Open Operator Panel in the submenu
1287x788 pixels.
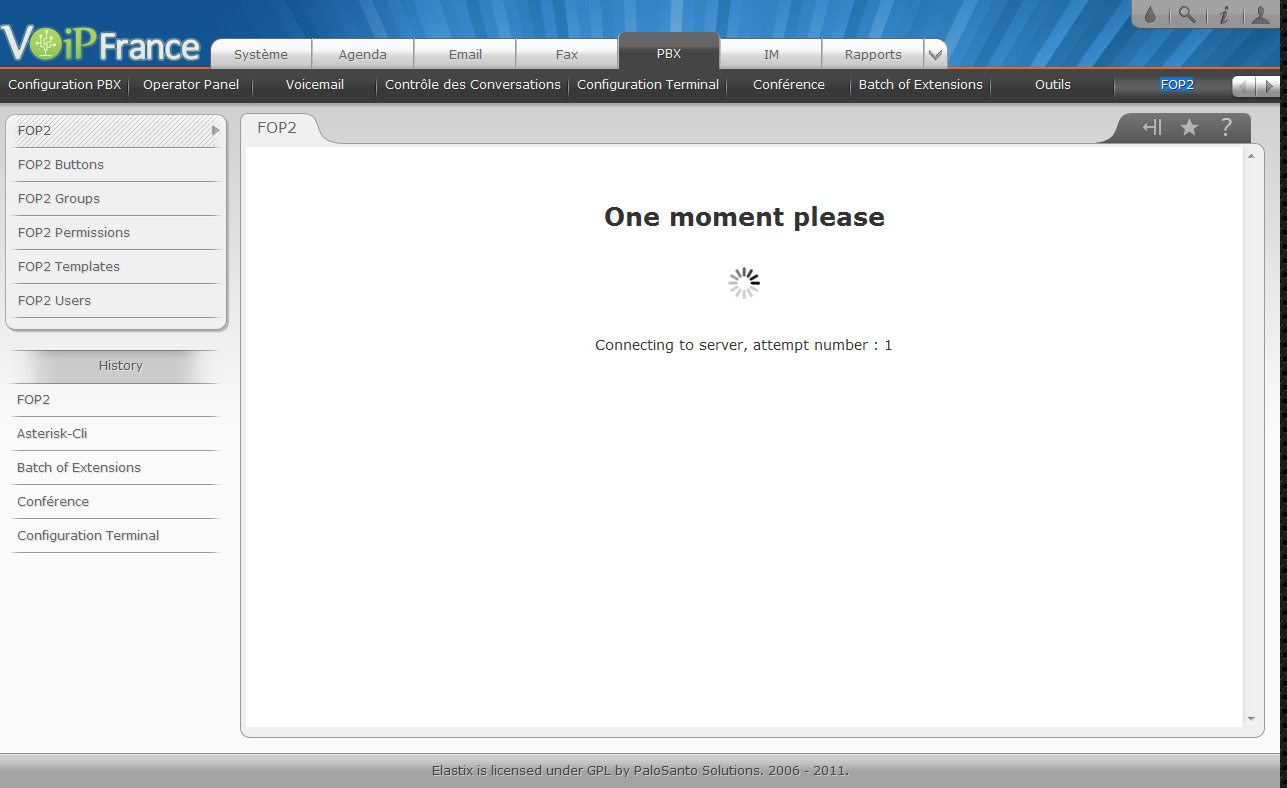click(x=191, y=85)
